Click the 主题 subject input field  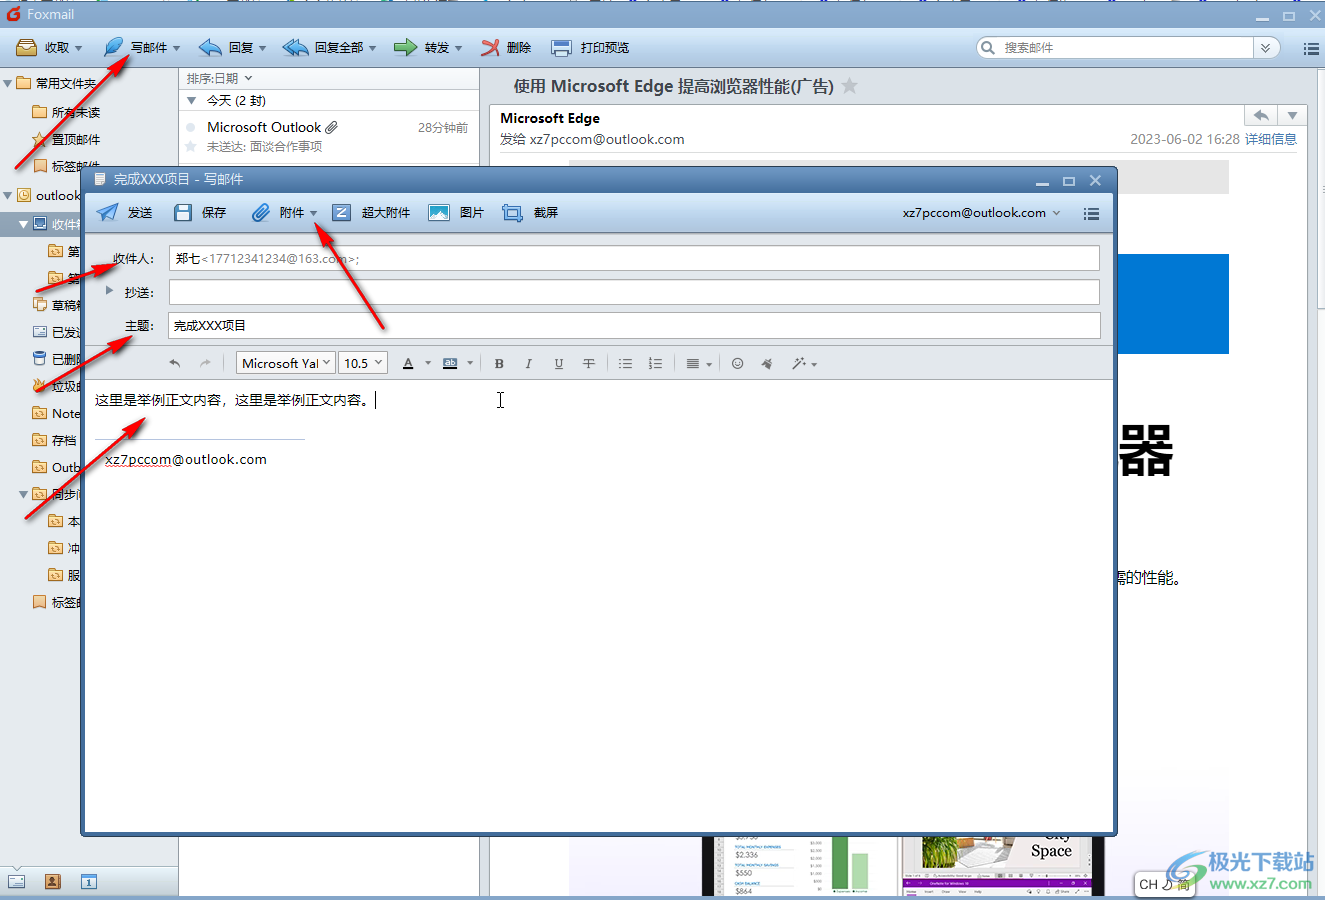634,325
